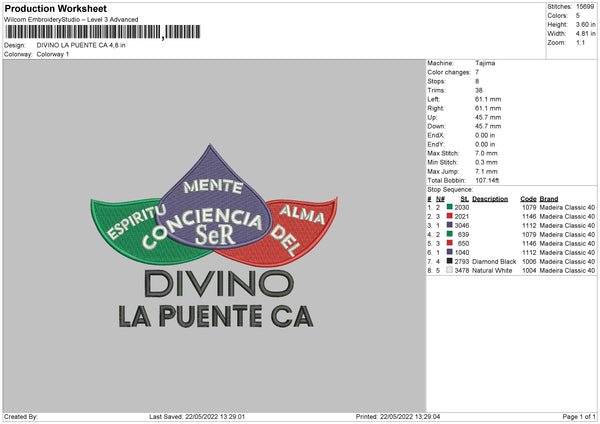Click the barcode at the top

103,32
